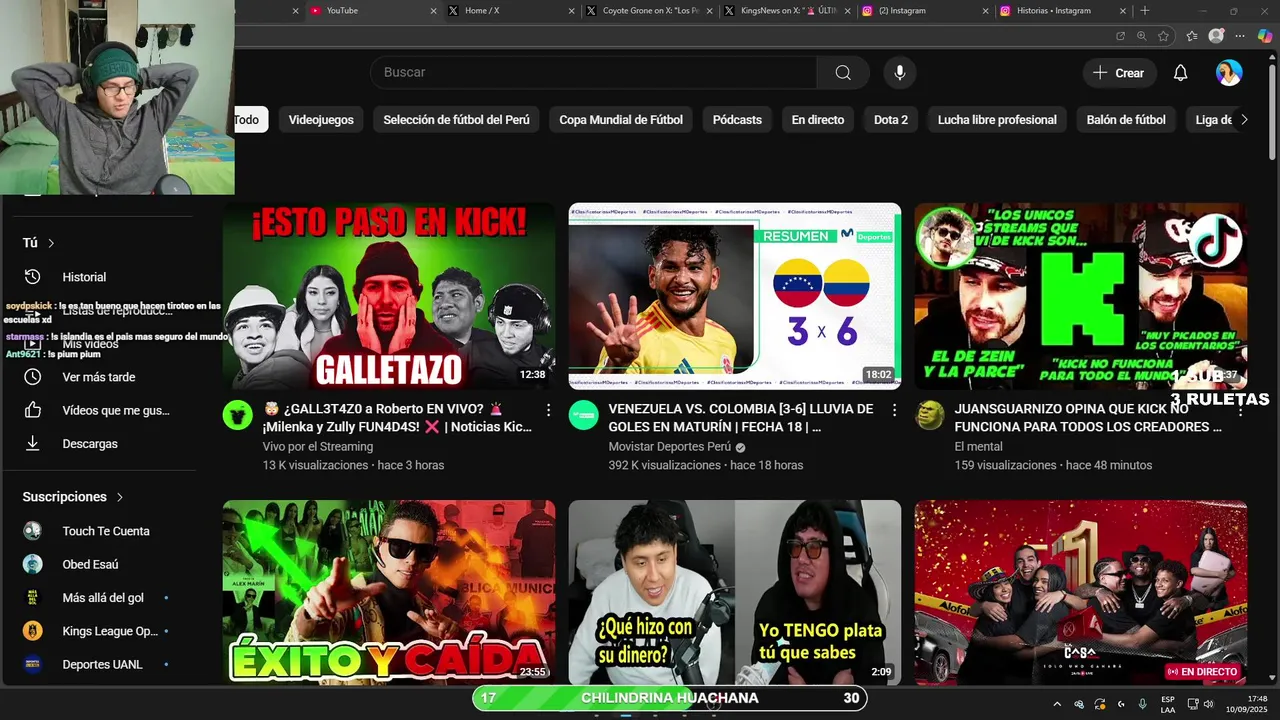Select the En directo filter chip
This screenshot has width=1280, height=720.
818,120
